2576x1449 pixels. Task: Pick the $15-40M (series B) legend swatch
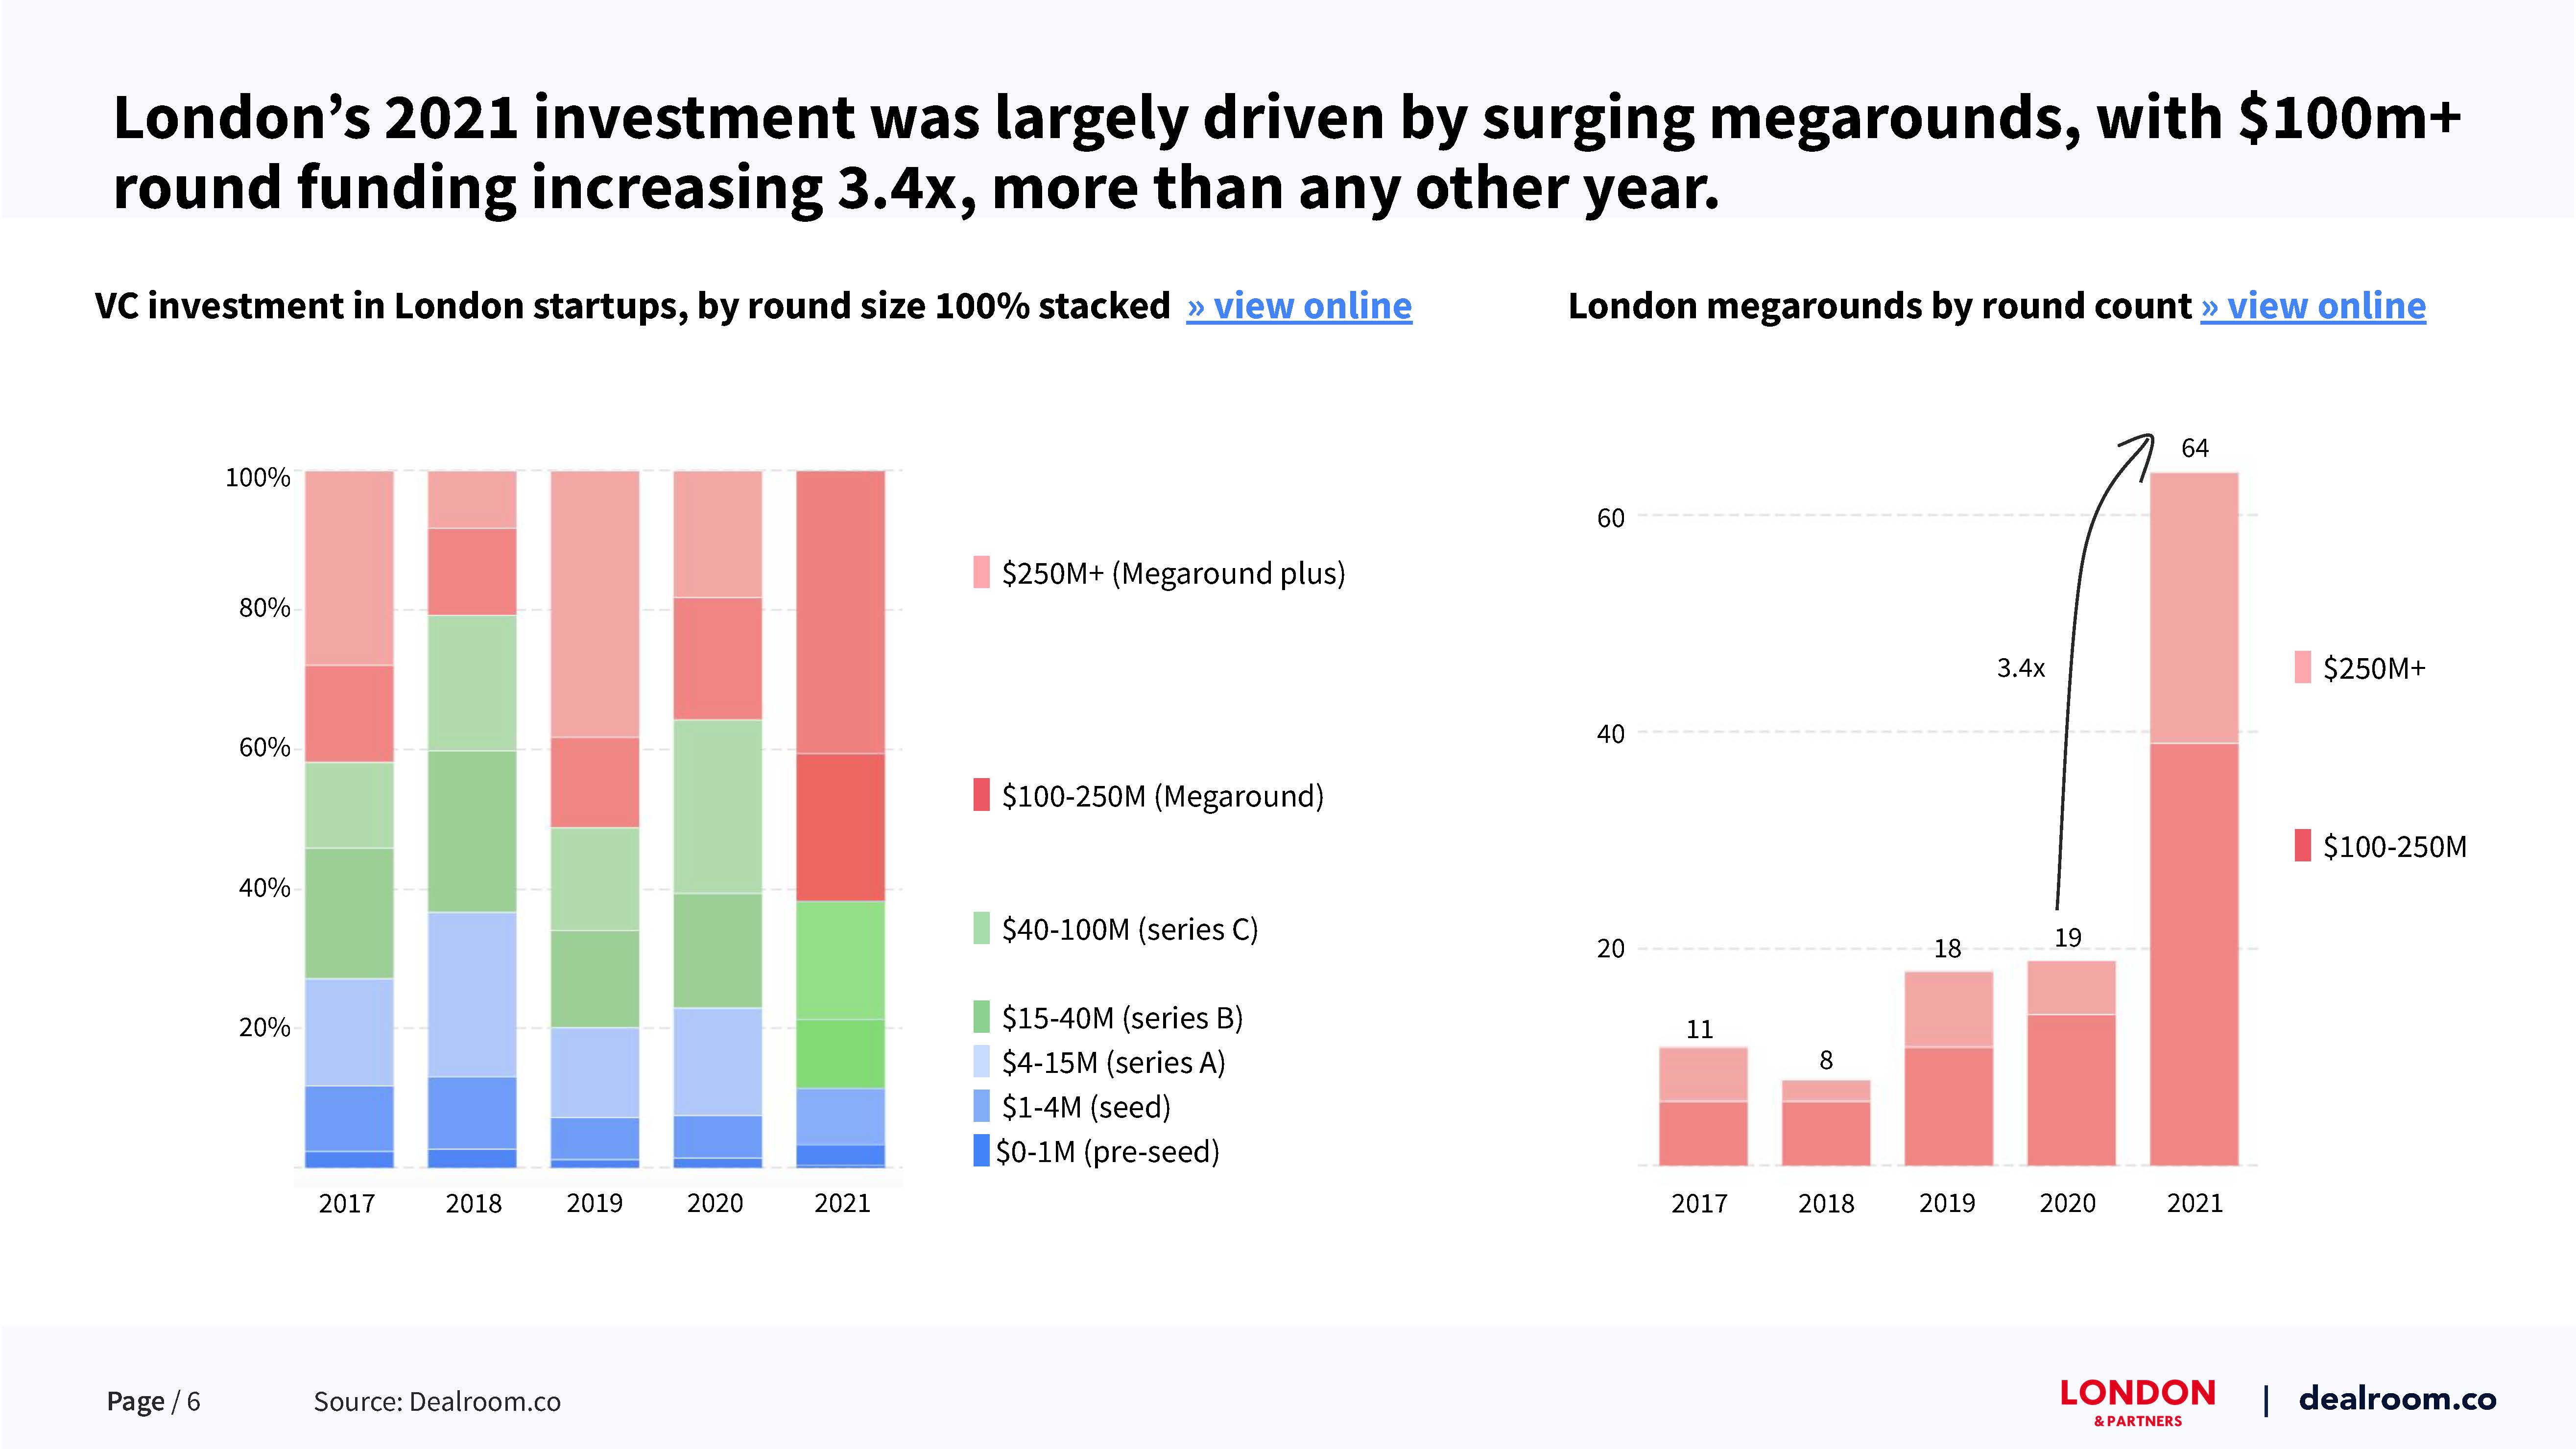point(981,1017)
